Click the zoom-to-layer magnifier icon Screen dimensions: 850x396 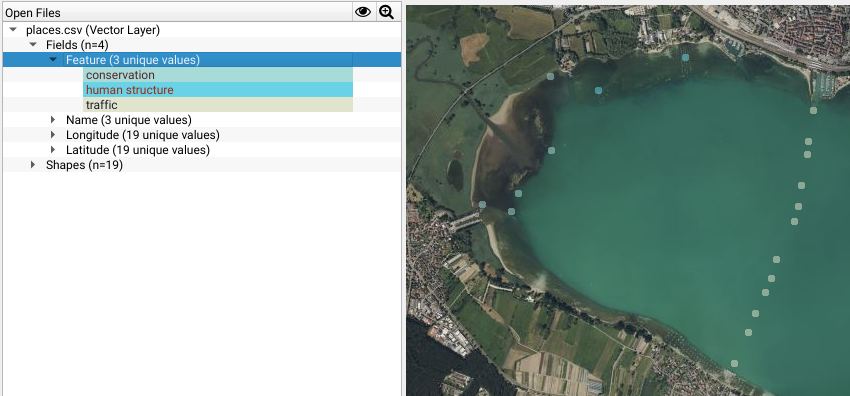coord(387,12)
